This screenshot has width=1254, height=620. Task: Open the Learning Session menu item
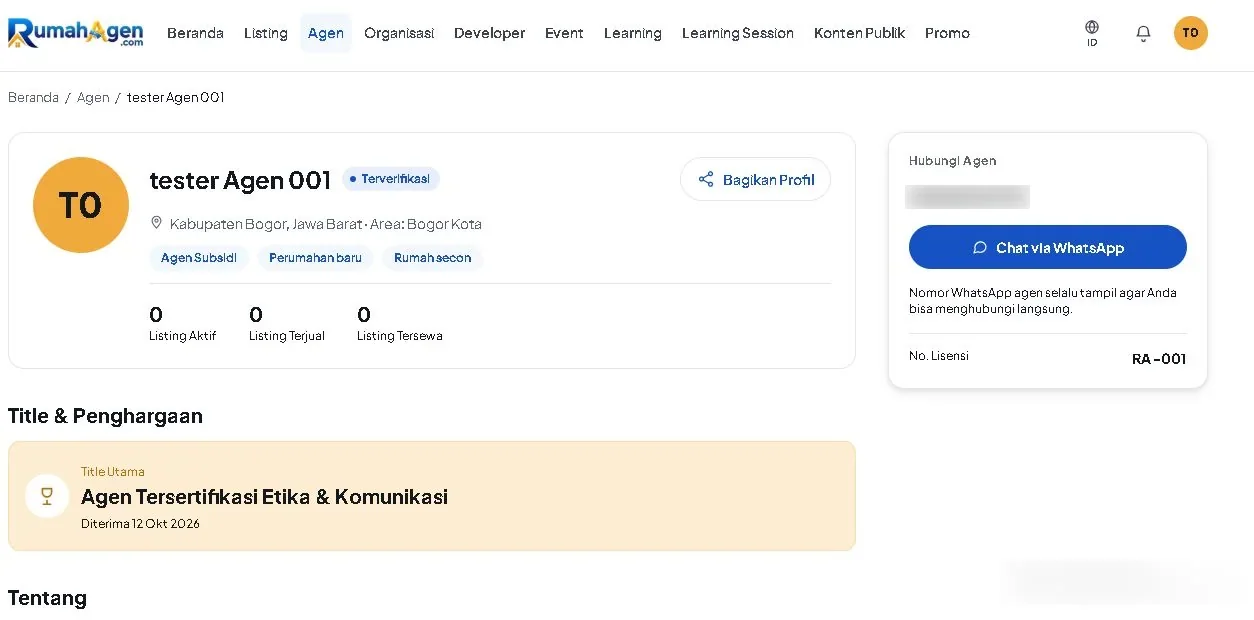pos(738,33)
